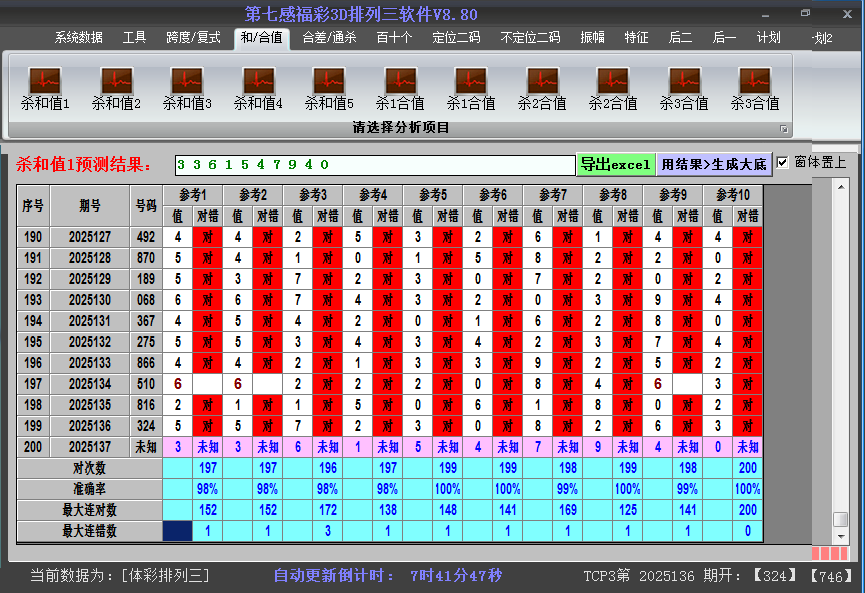Click the dark blue selected cell in 最大连错数 row
Image resolution: width=865 pixels, height=593 pixels.
pos(178,531)
